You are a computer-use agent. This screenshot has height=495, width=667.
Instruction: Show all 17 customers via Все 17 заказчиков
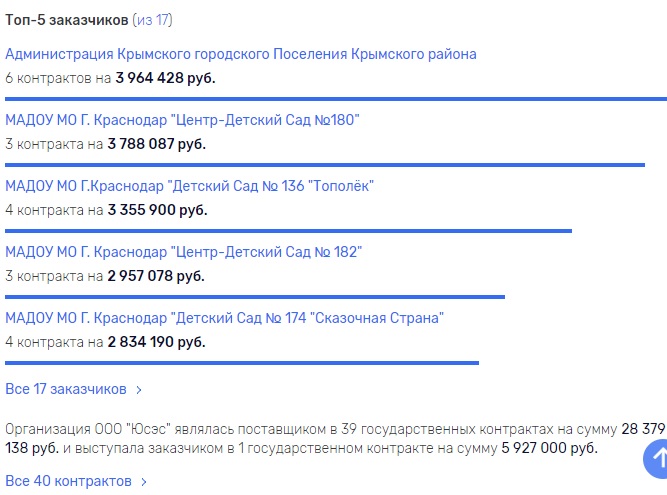pos(66,389)
